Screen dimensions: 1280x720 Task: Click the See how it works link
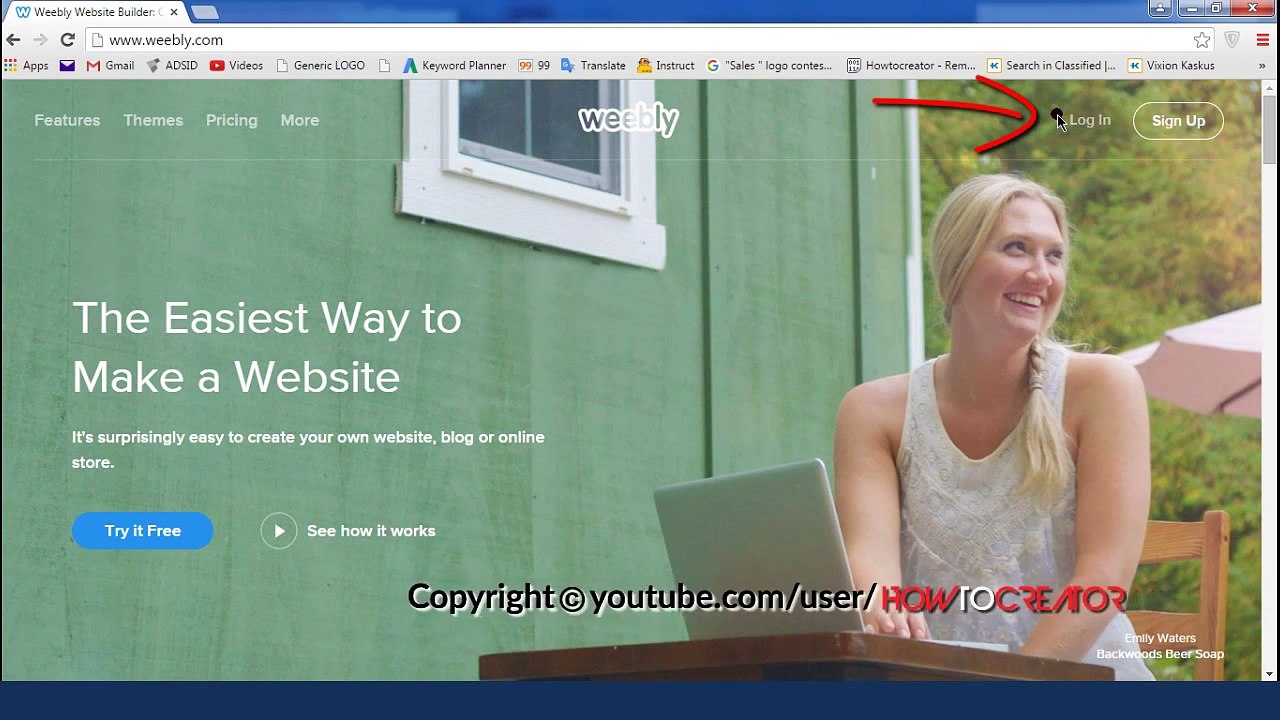tap(371, 531)
